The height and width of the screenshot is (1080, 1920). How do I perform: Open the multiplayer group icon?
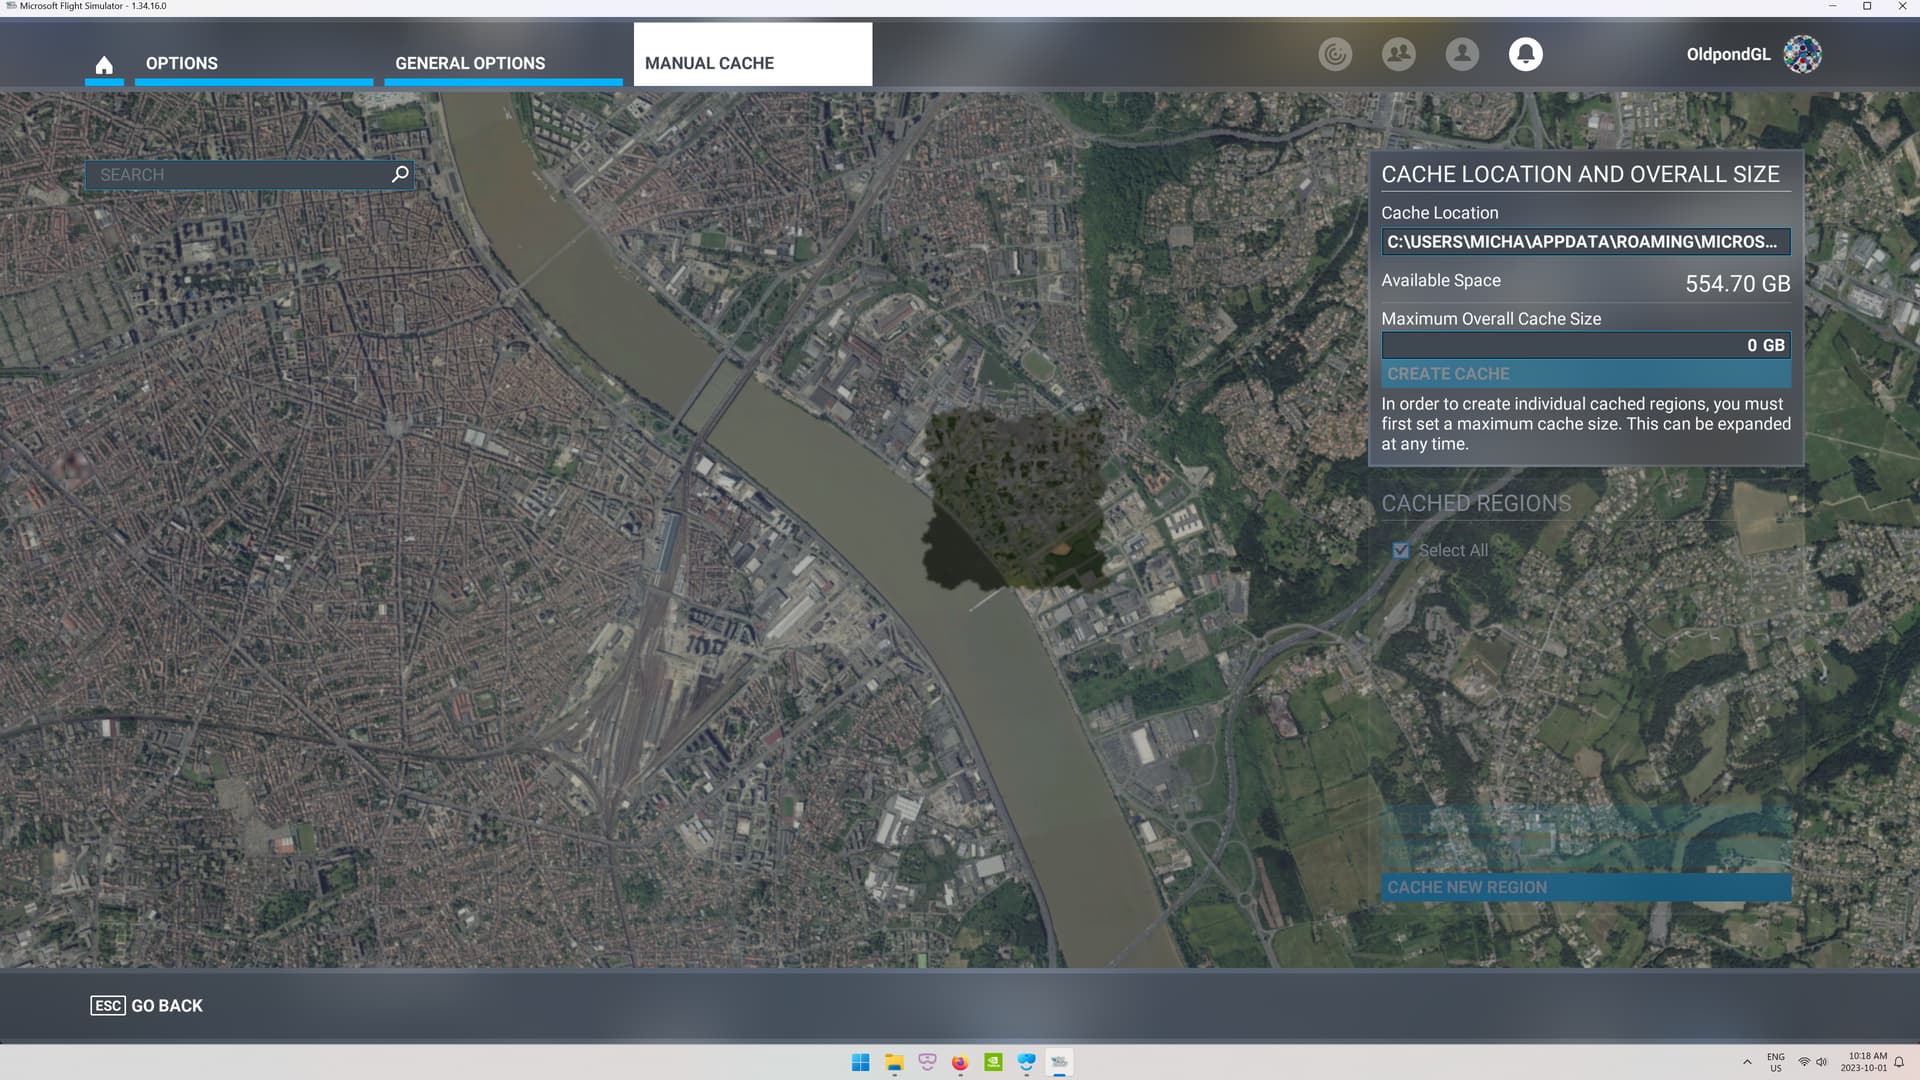pyautogui.click(x=1398, y=54)
